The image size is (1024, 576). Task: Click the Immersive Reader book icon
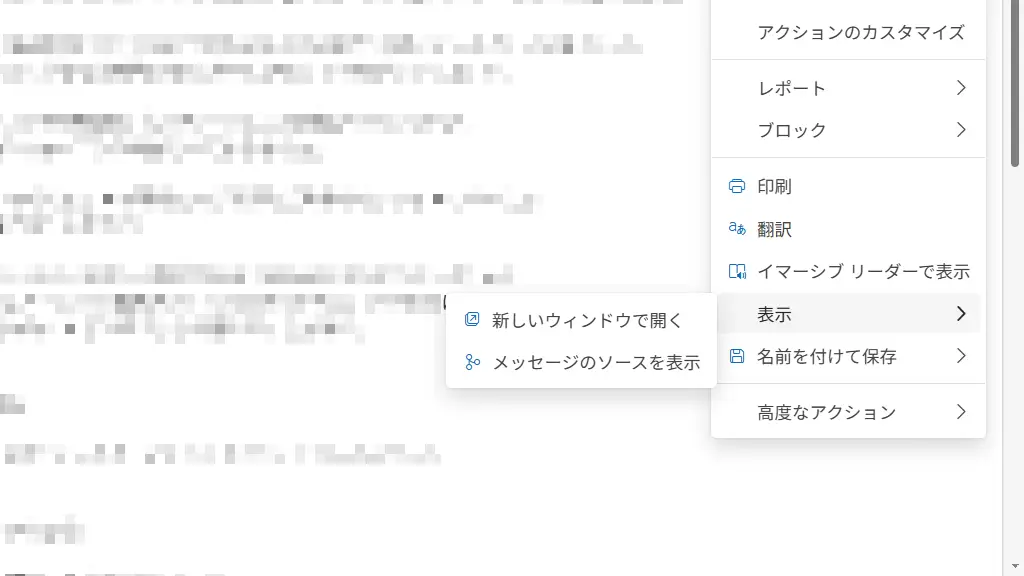737,271
